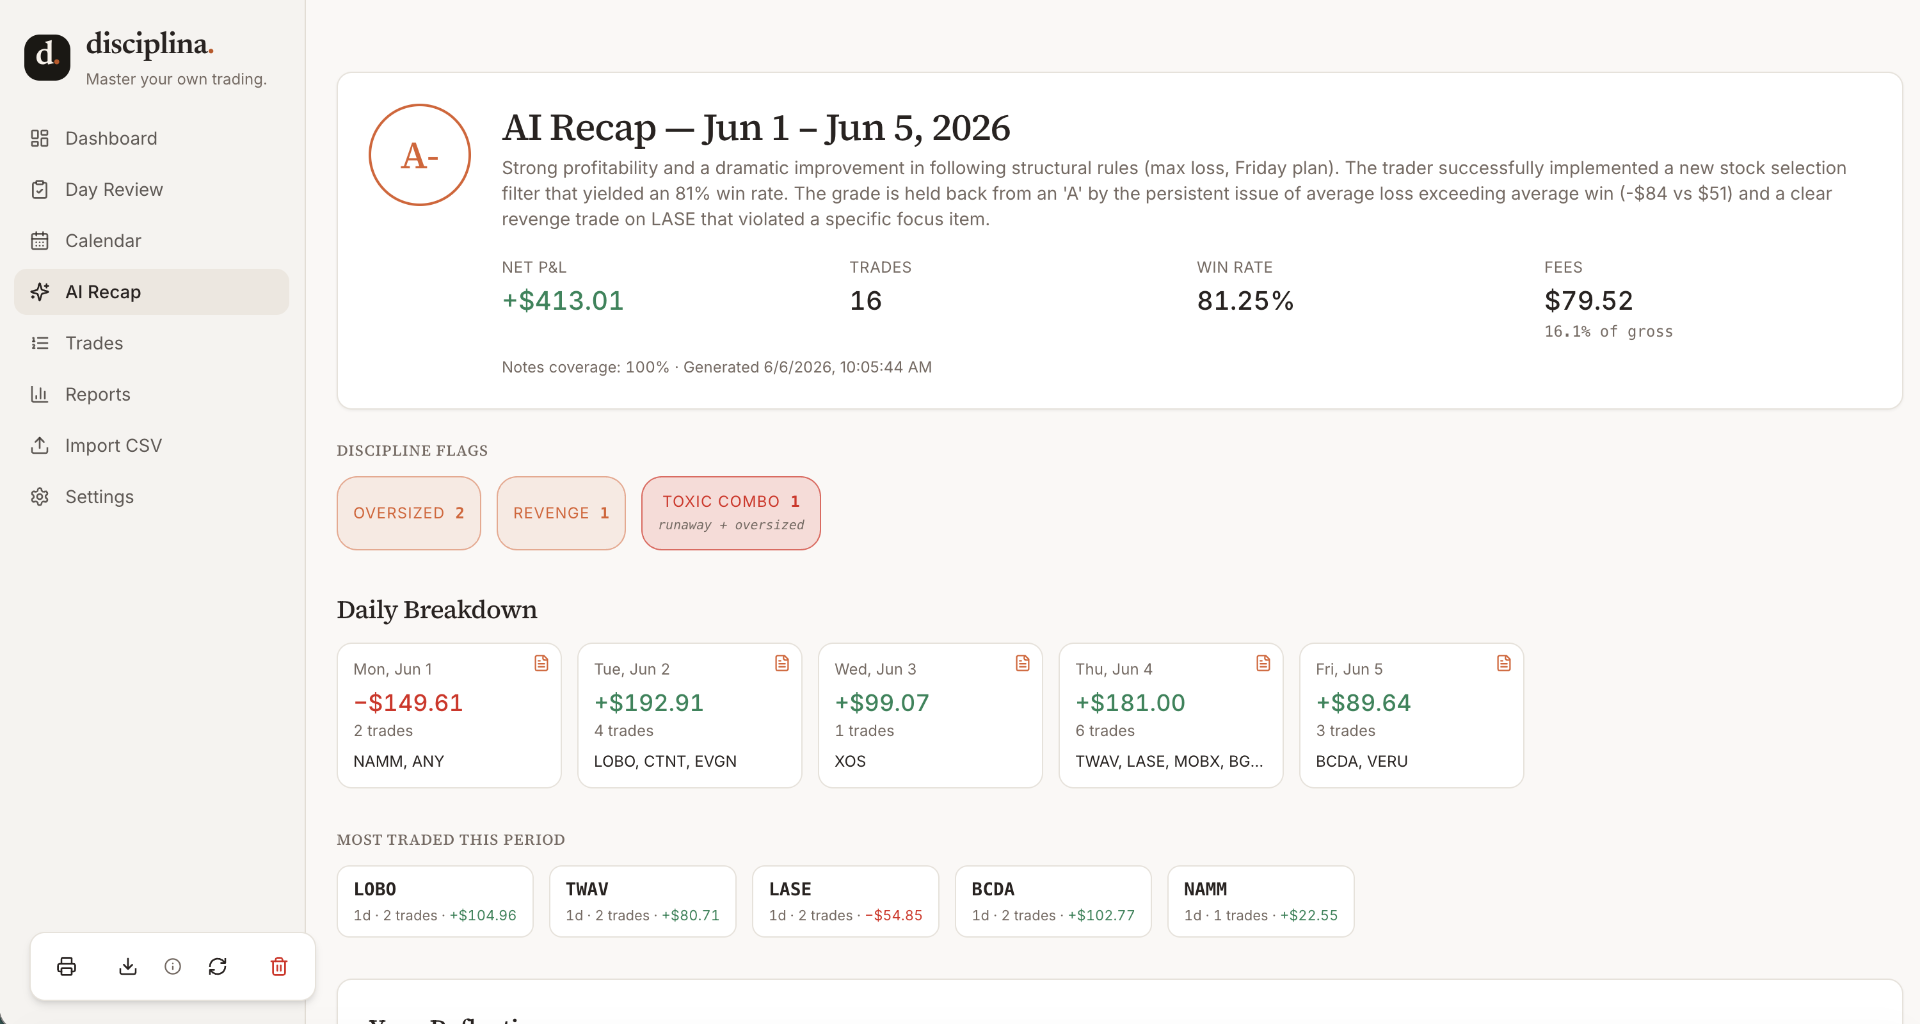Click the TOXIC COMBO flag
This screenshot has height=1024, width=1920.
point(731,513)
